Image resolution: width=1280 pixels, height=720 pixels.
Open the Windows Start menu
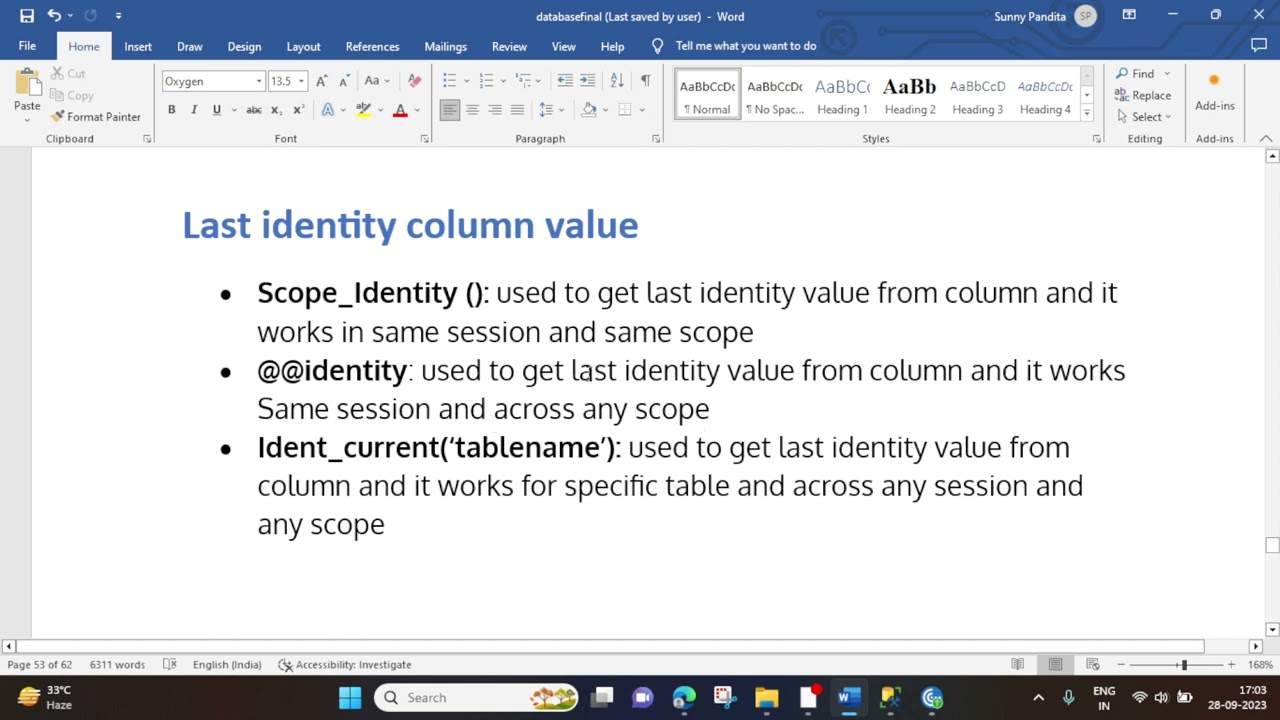tap(350, 698)
